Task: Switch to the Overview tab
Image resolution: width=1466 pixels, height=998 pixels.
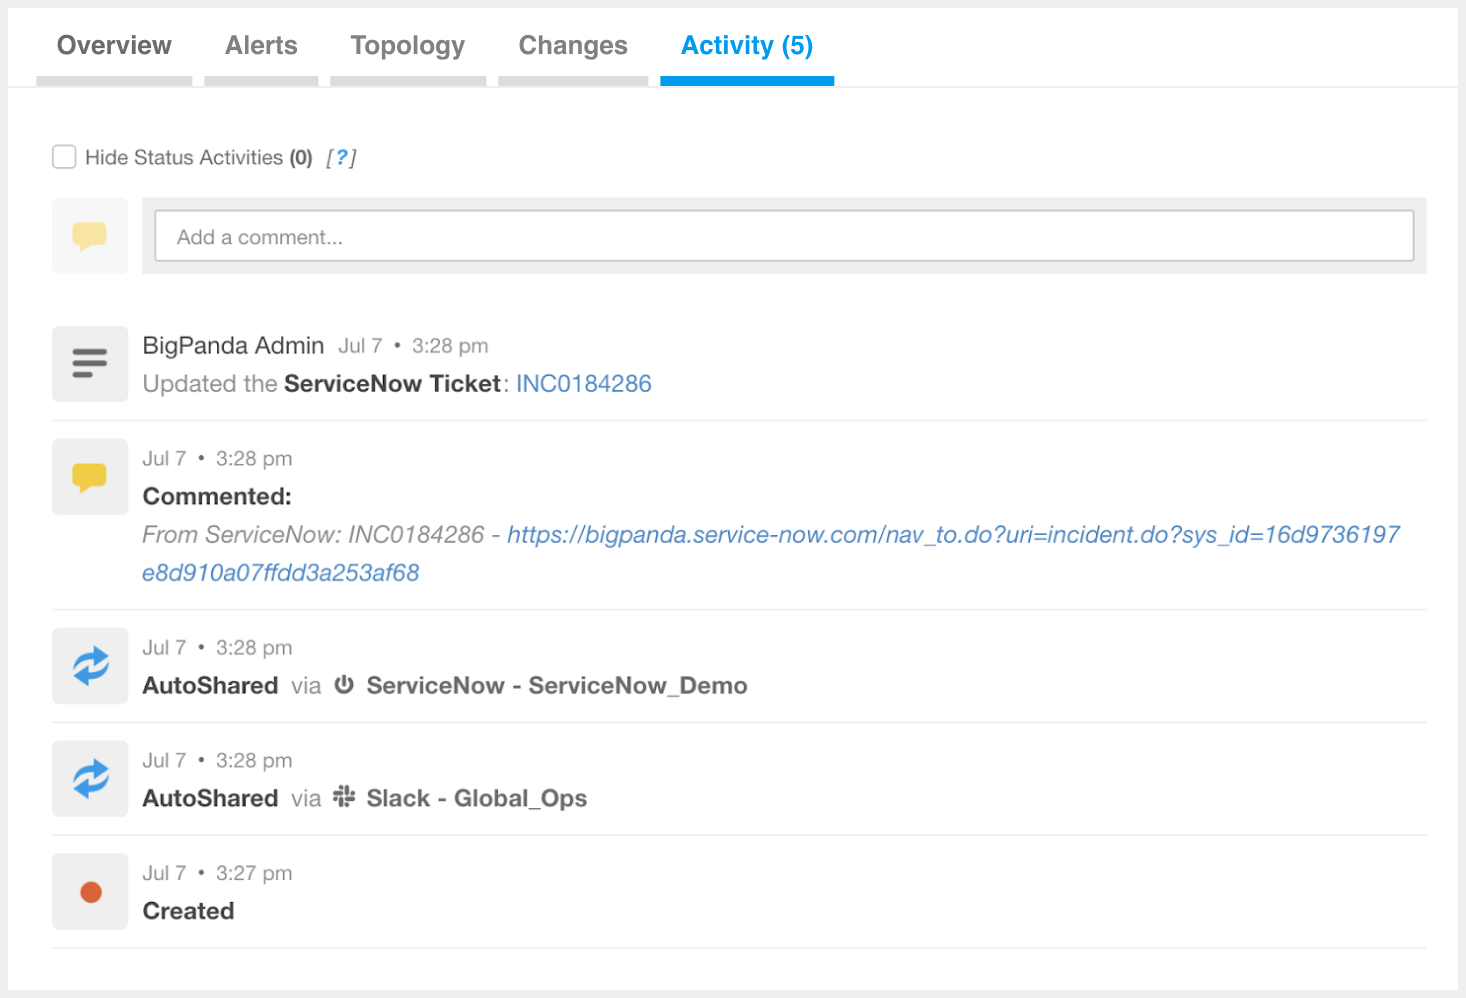Action: point(114,46)
